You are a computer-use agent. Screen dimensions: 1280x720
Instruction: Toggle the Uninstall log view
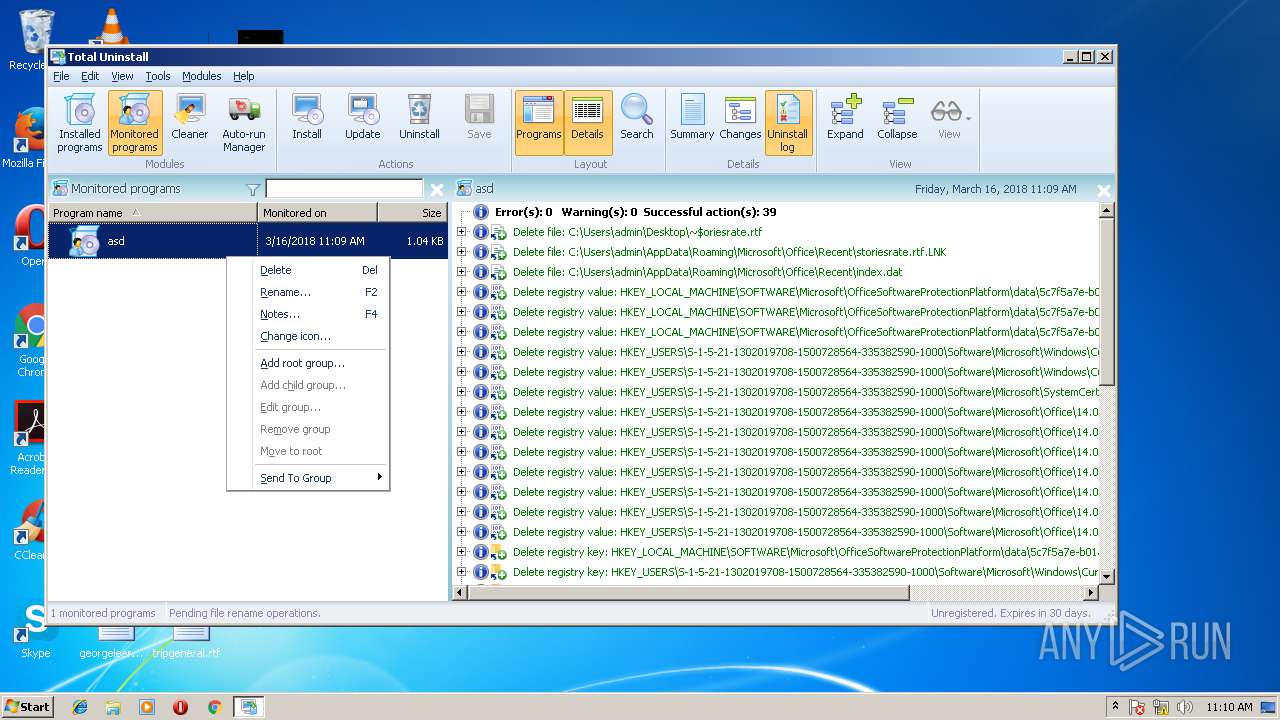point(788,123)
